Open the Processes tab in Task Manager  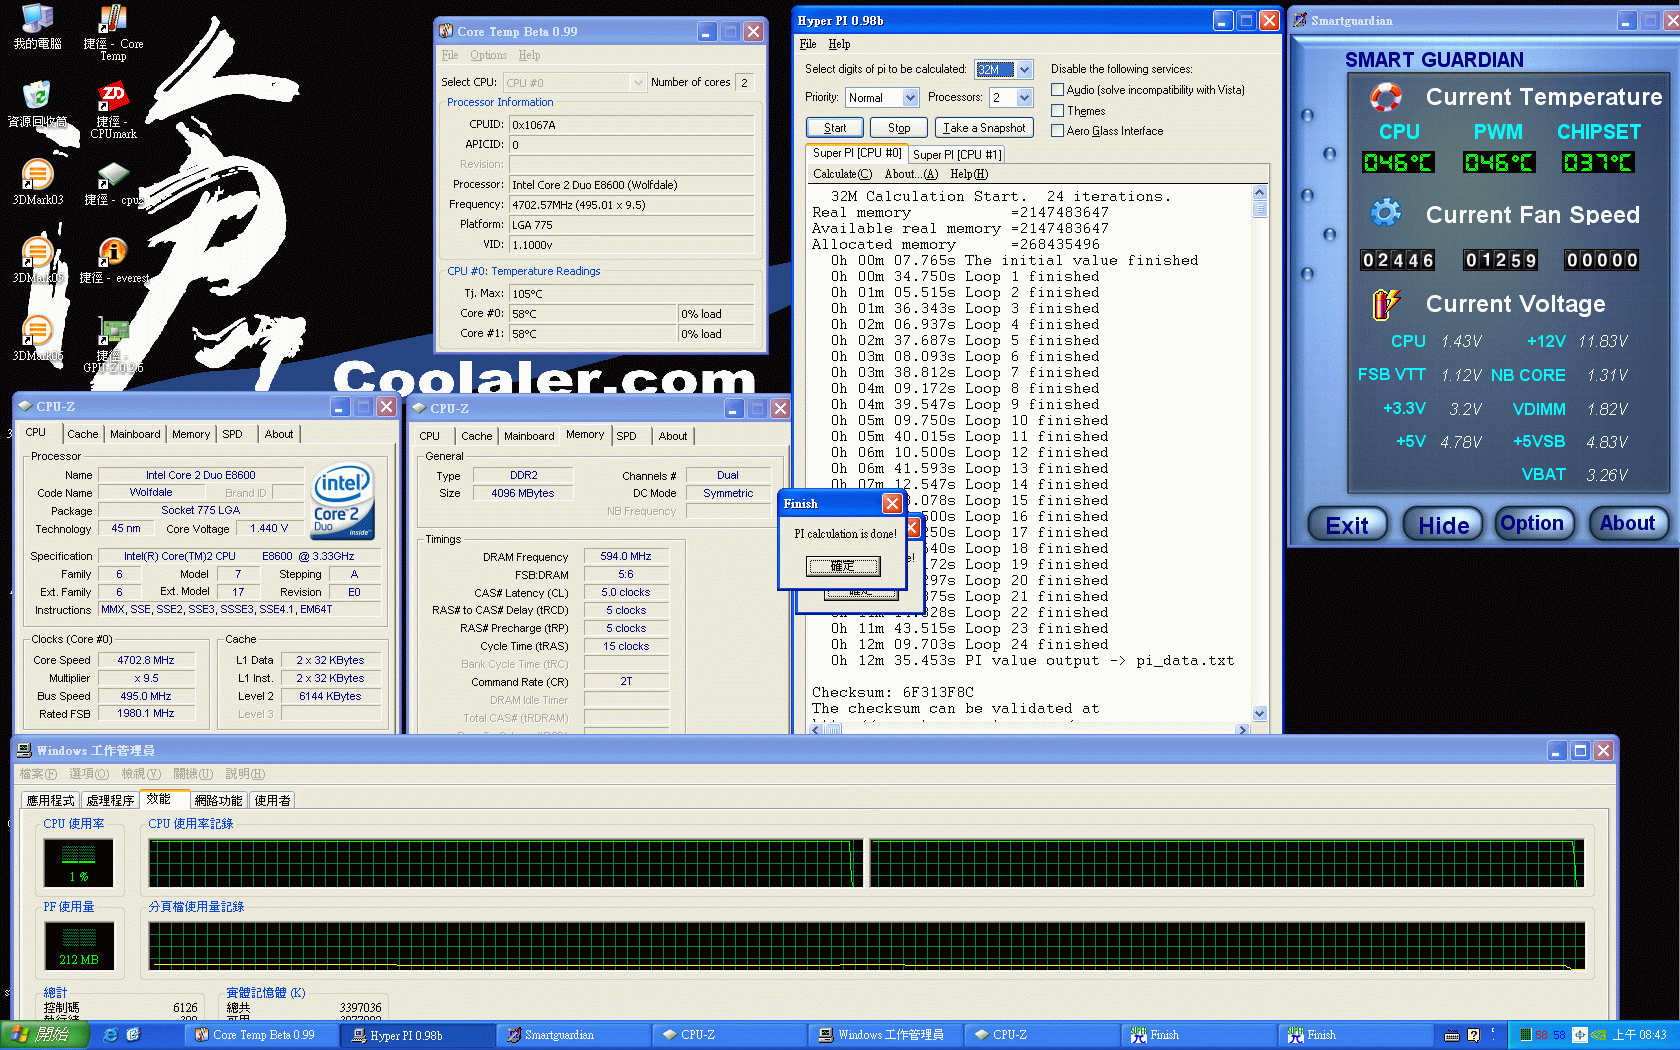[x=110, y=801]
